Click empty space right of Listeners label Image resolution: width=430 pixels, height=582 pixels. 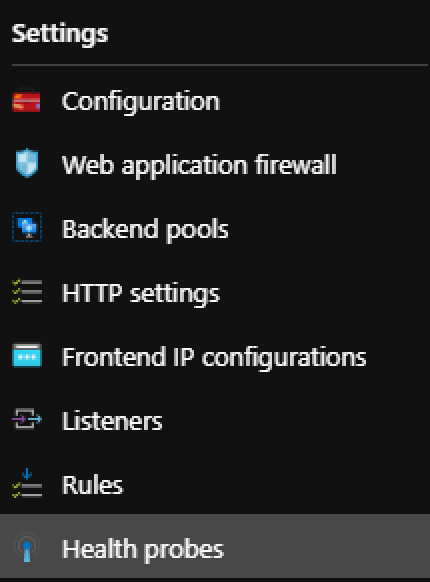(297, 421)
